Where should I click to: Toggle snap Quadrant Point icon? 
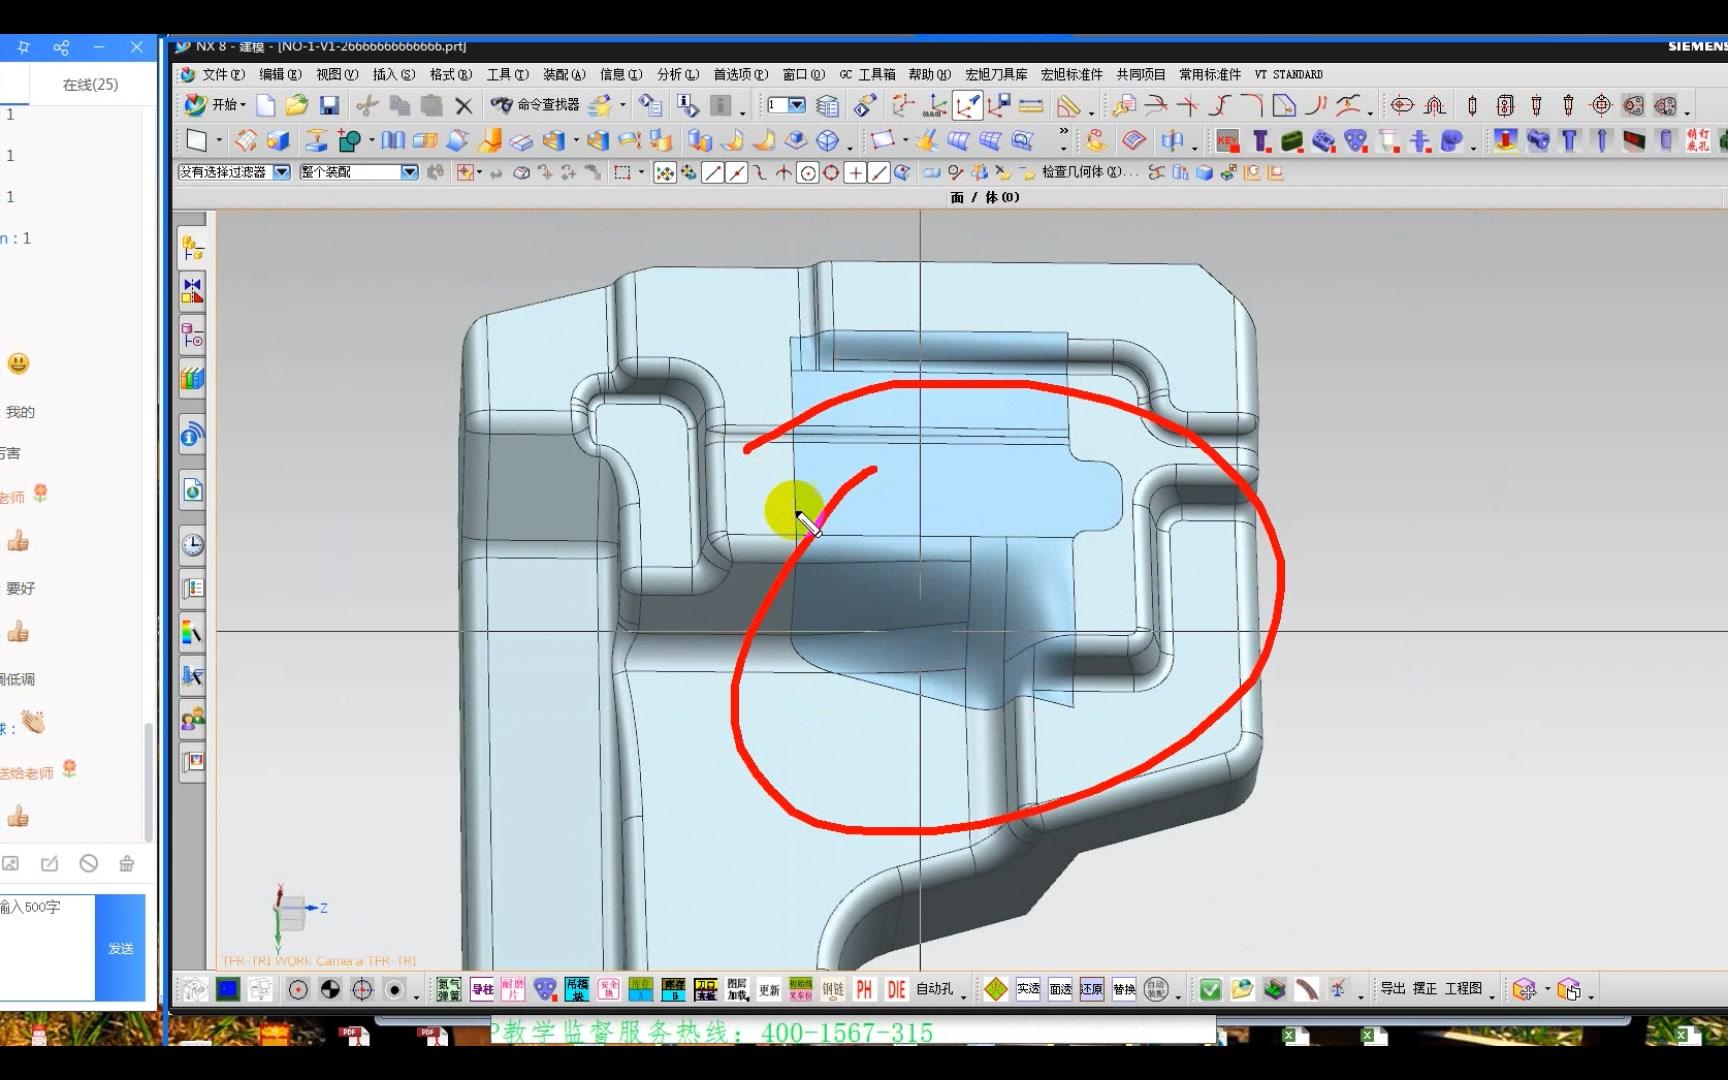831,173
